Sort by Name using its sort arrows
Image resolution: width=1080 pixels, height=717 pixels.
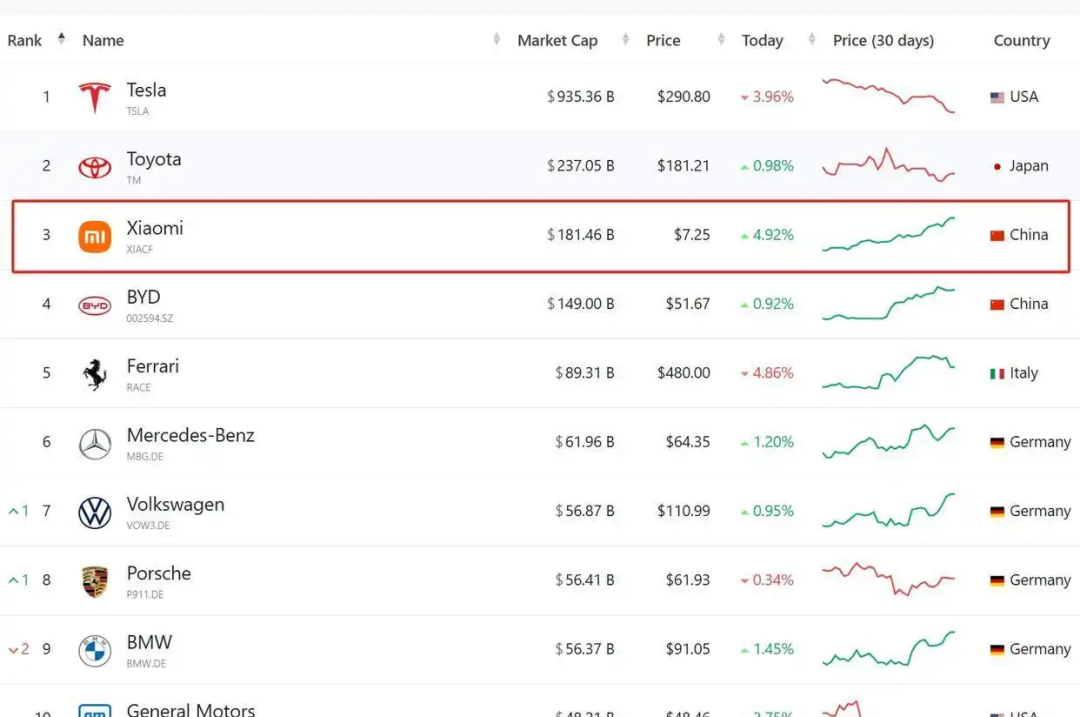[496, 39]
